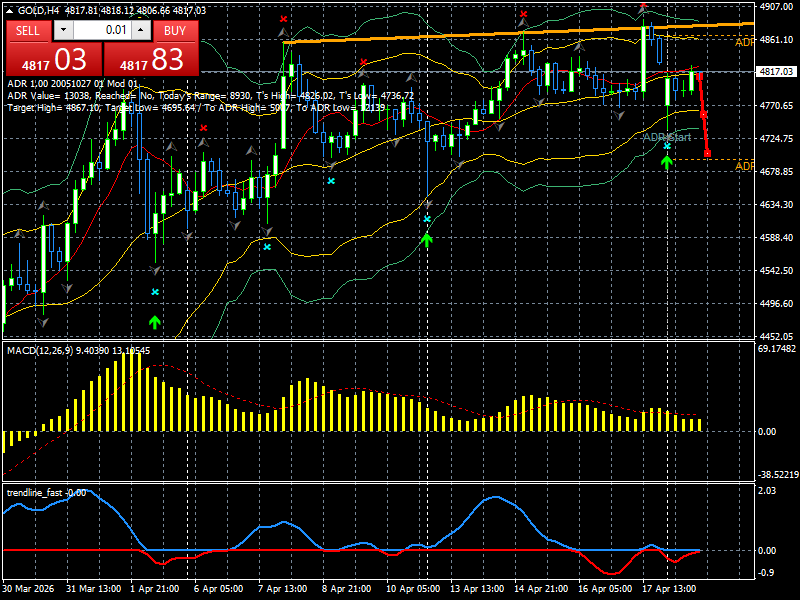This screenshot has height=600, width=800.
Task: Click the ADR Value= 13038 info line
Action: click(211, 95)
